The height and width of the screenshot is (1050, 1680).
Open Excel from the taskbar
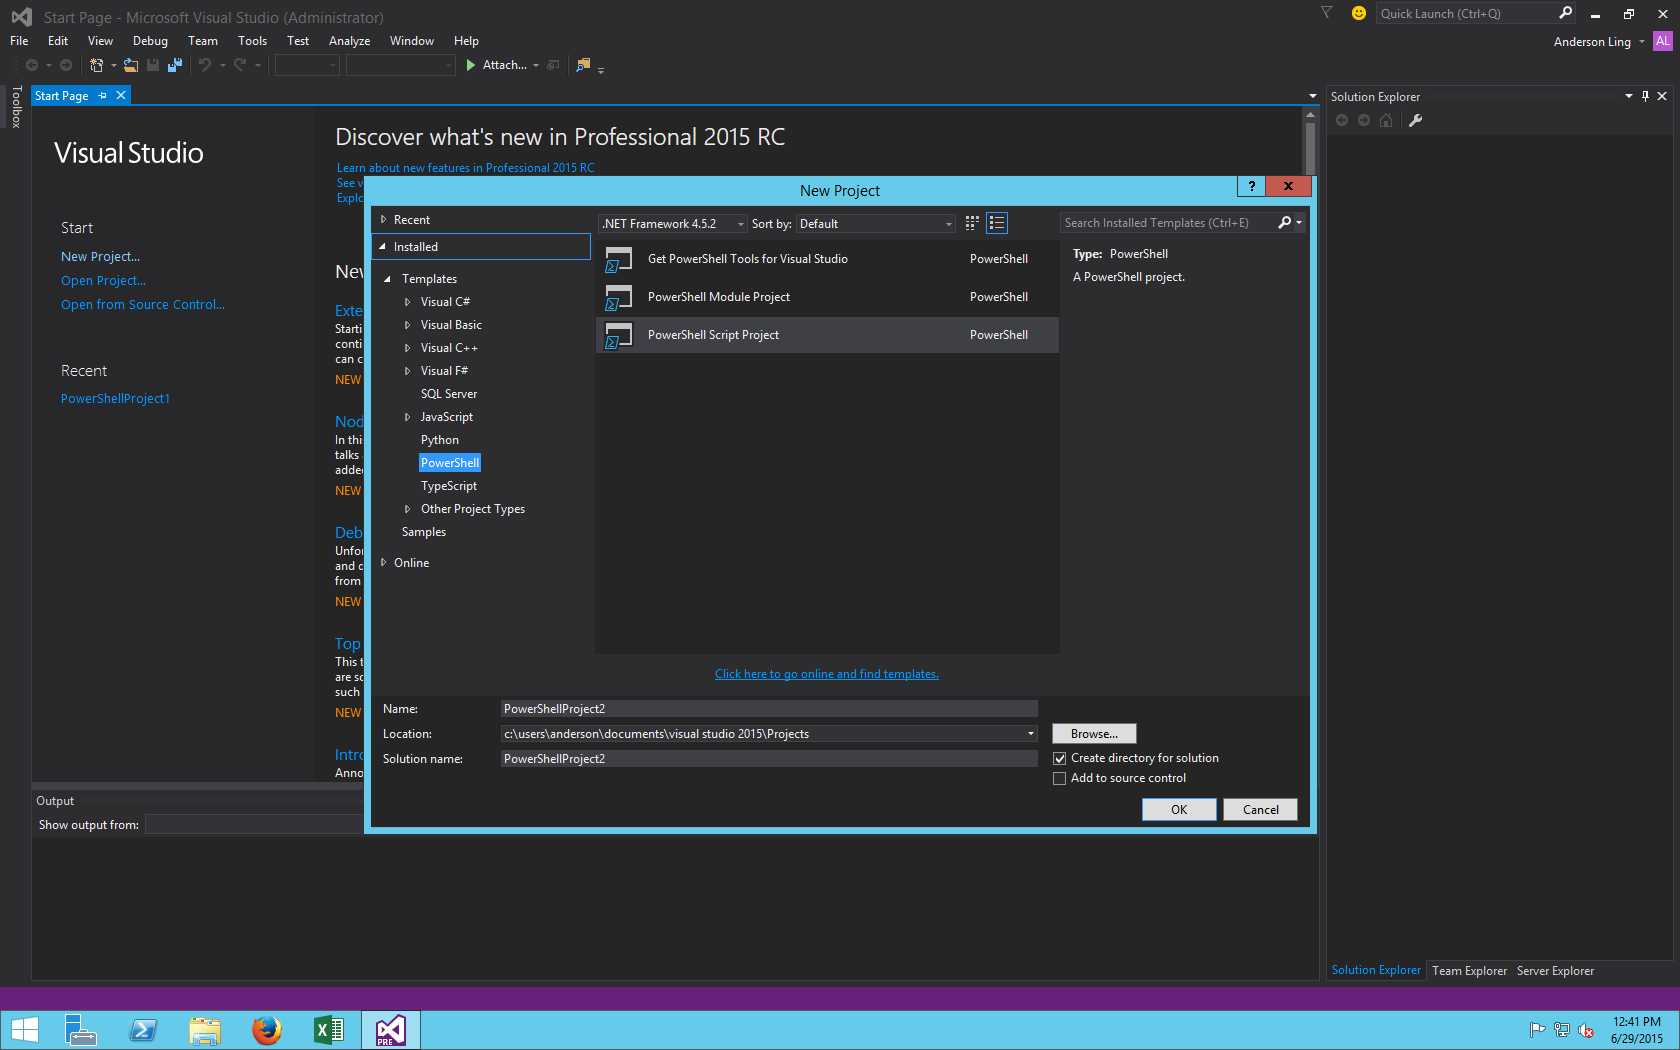click(328, 1030)
